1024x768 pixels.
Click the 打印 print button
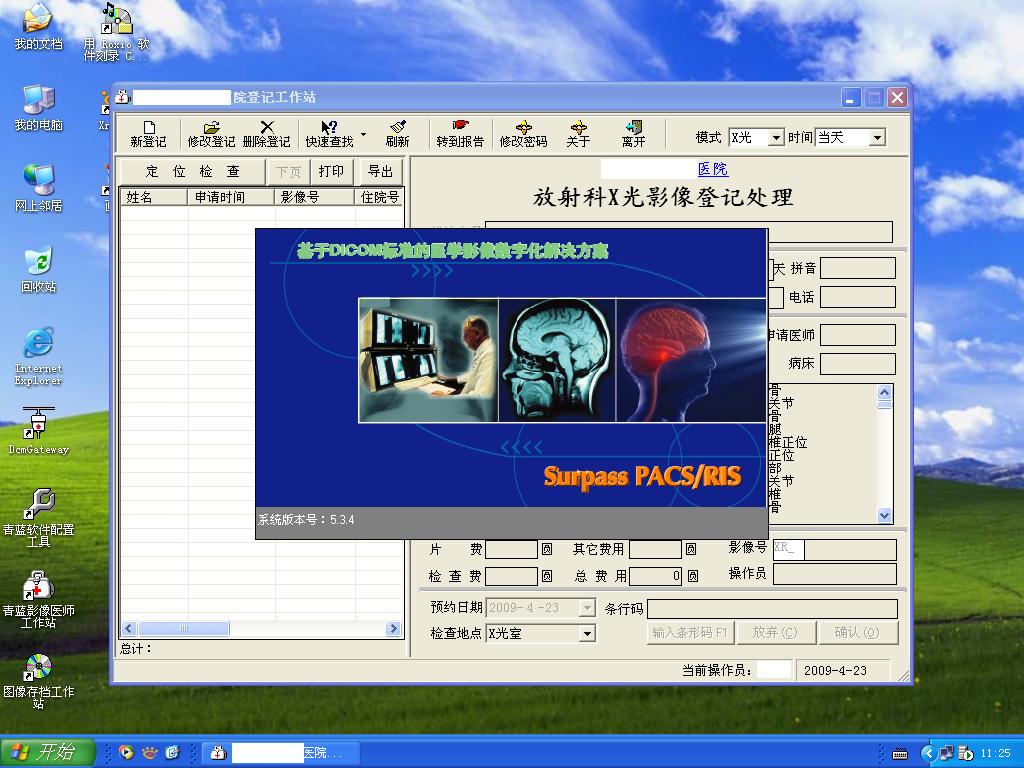(331, 172)
